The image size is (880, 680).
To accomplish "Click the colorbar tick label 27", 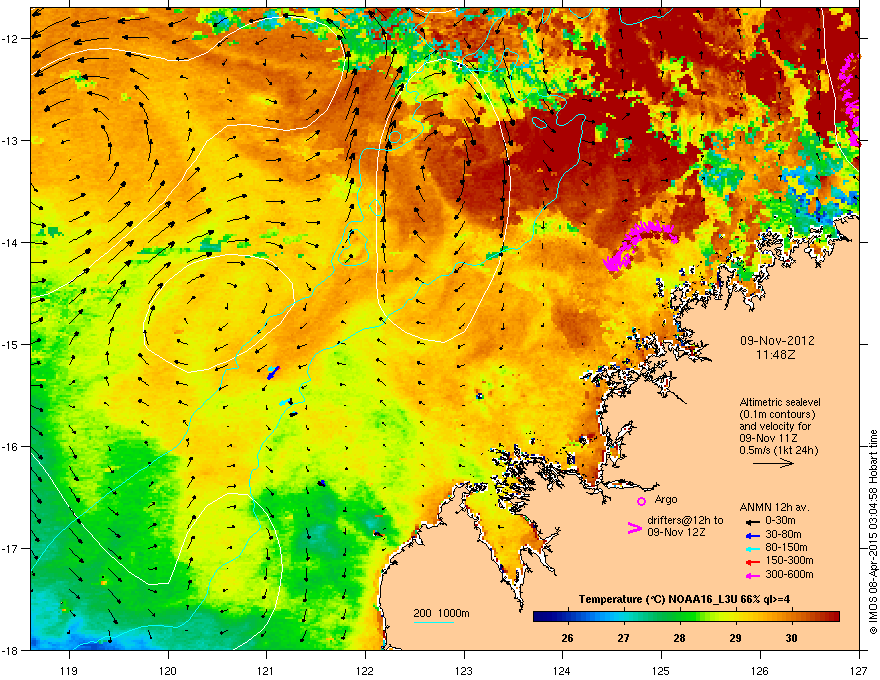I will click(x=624, y=638).
